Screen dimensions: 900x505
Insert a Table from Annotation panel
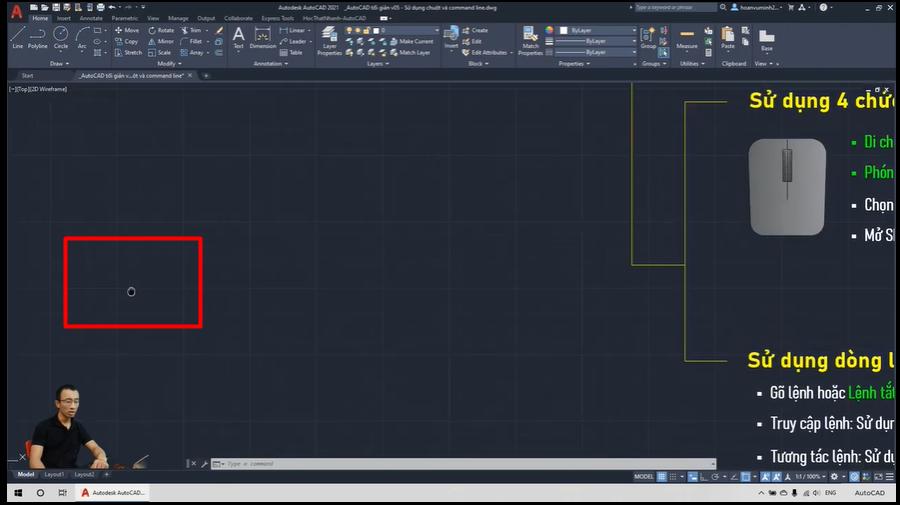(291, 52)
